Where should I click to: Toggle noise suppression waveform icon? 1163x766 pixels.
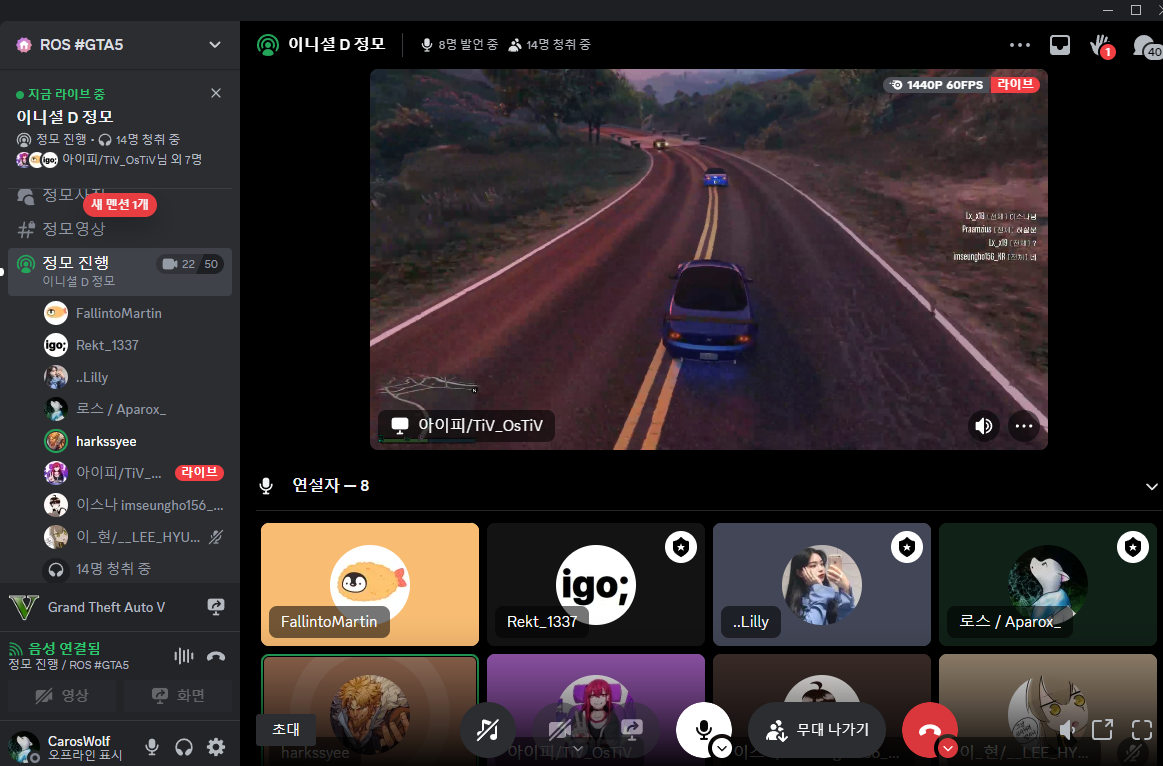[183, 656]
